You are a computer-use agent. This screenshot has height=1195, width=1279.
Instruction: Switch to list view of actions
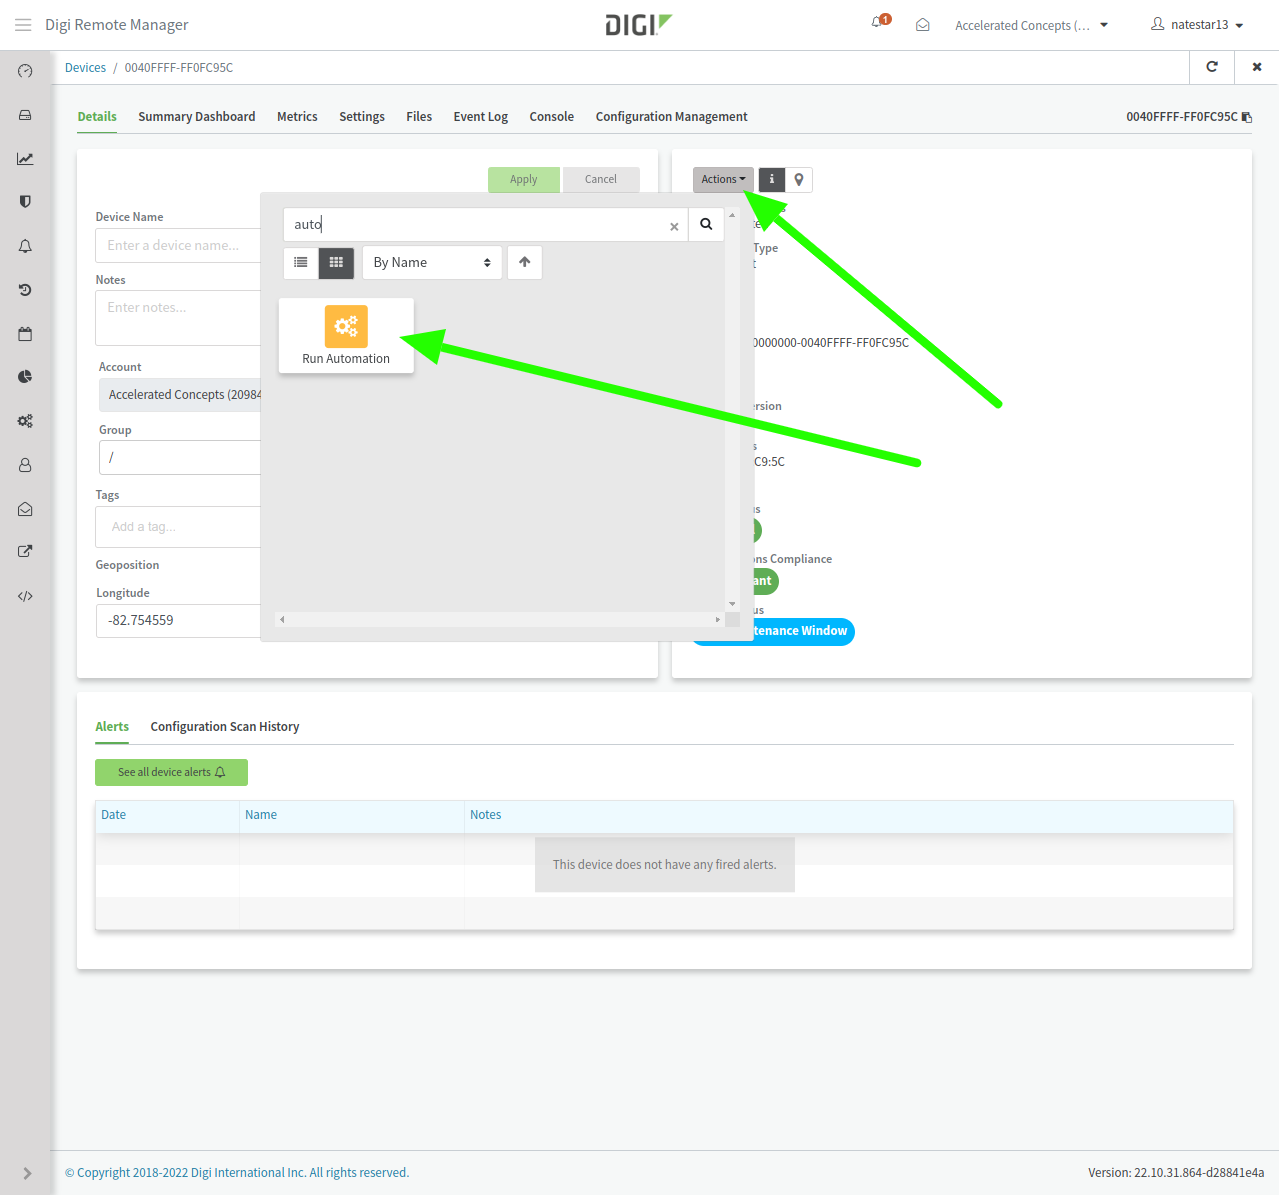pos(301,262)
